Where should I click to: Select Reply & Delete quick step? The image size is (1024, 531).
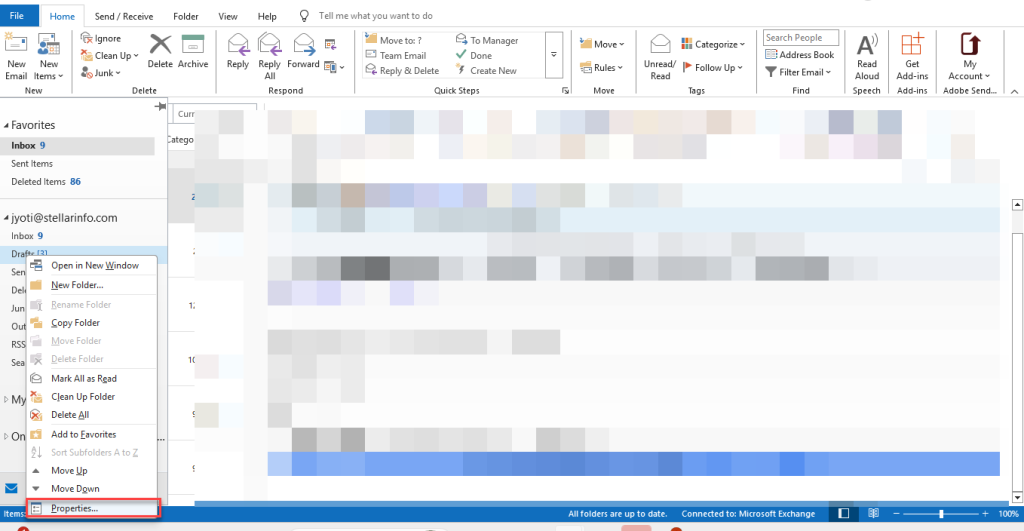tap(402, 71)
